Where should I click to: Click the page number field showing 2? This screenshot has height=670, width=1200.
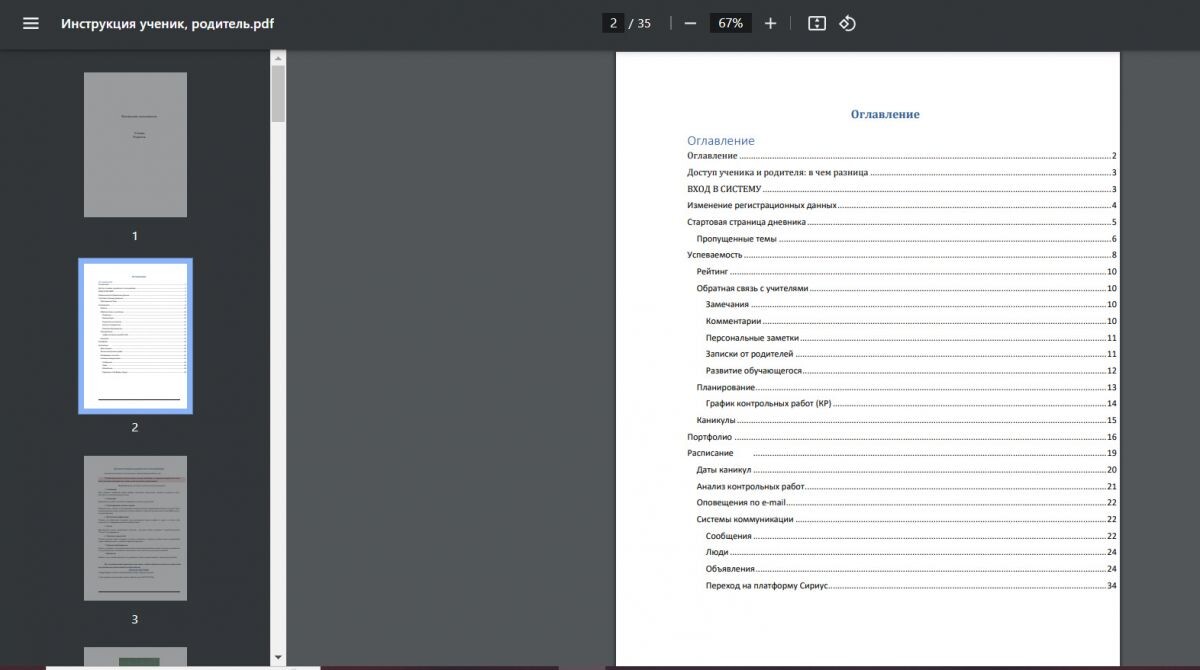613,23
